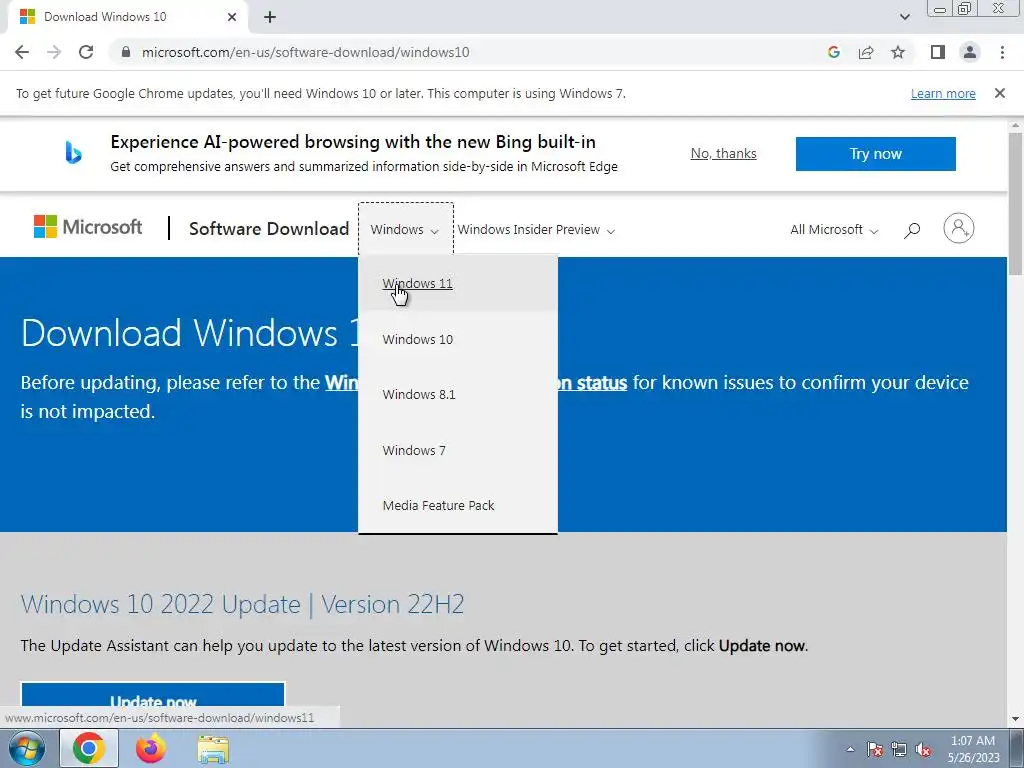Click the Bing logo in banner
This screenshot has height=768, width=1024.
73,153
